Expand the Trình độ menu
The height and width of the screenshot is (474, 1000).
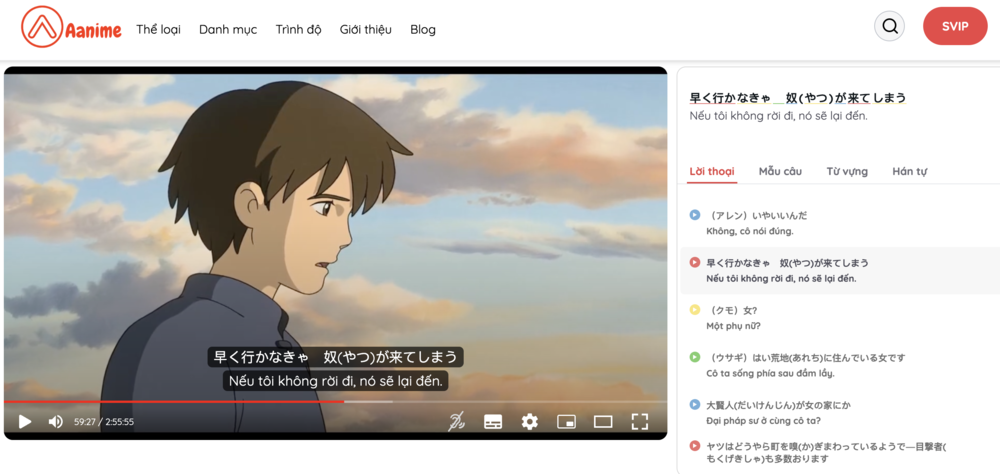click(298, 29)
